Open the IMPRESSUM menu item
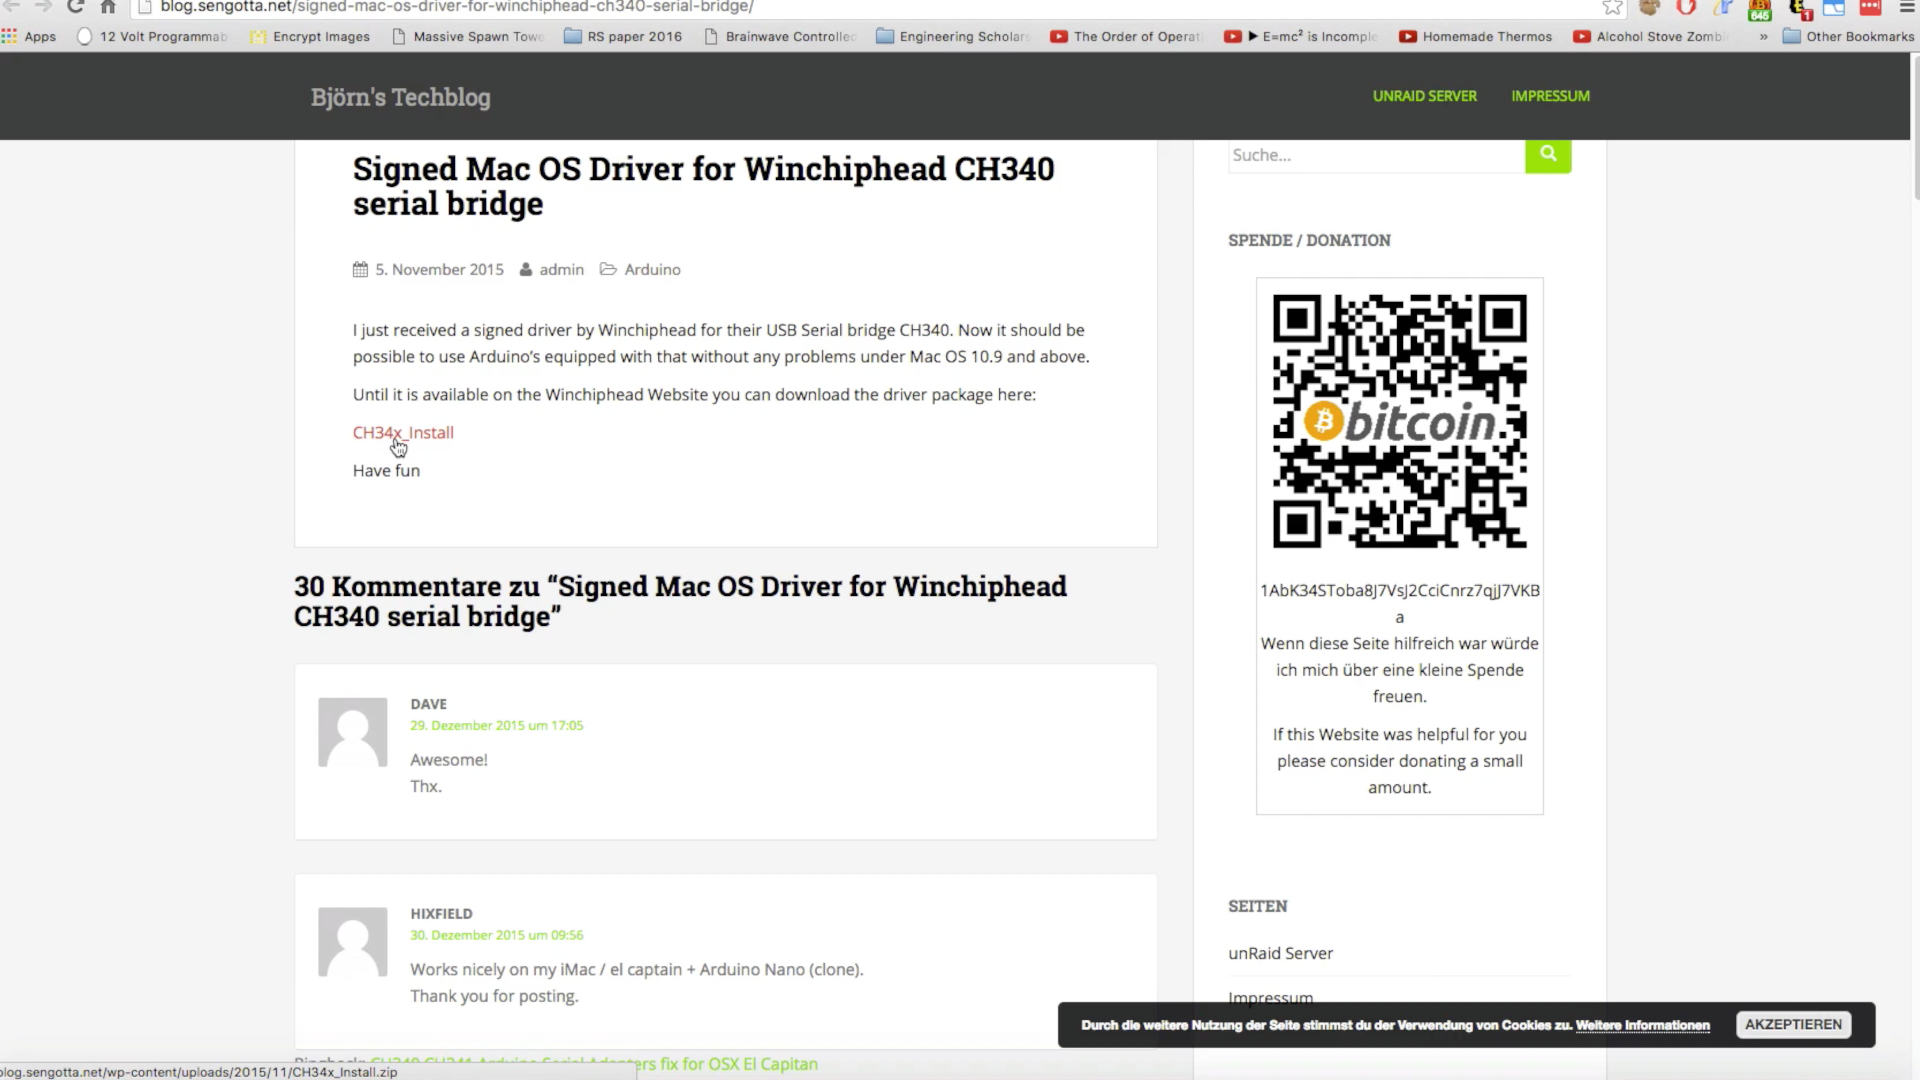 (1550, 96)
